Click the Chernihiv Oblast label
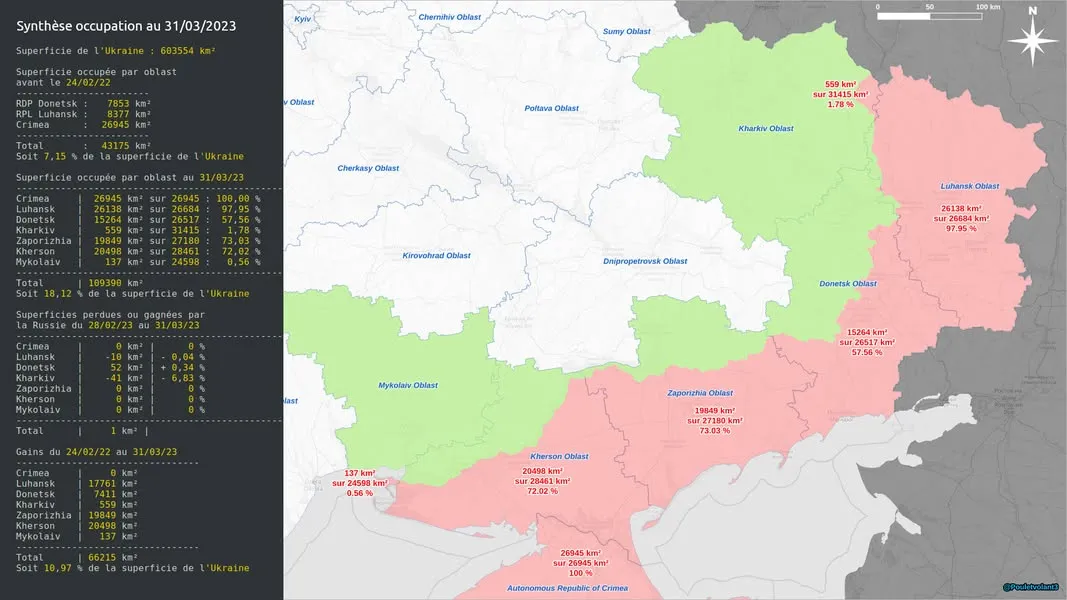Image resolution: width=1067 pixels, height=600 pixels. point(449,17)
